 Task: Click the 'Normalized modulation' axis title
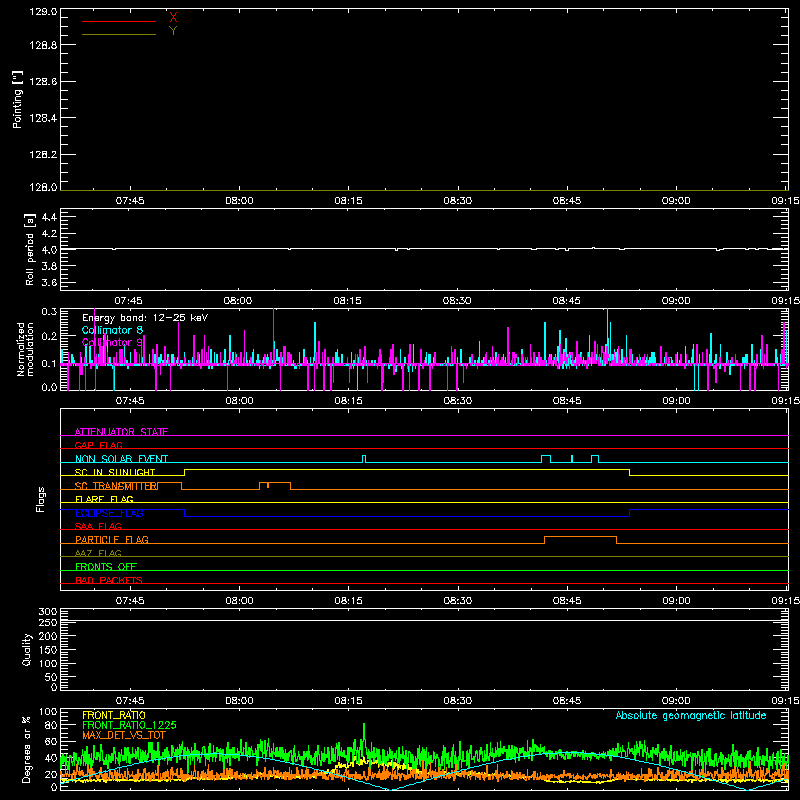26,349
